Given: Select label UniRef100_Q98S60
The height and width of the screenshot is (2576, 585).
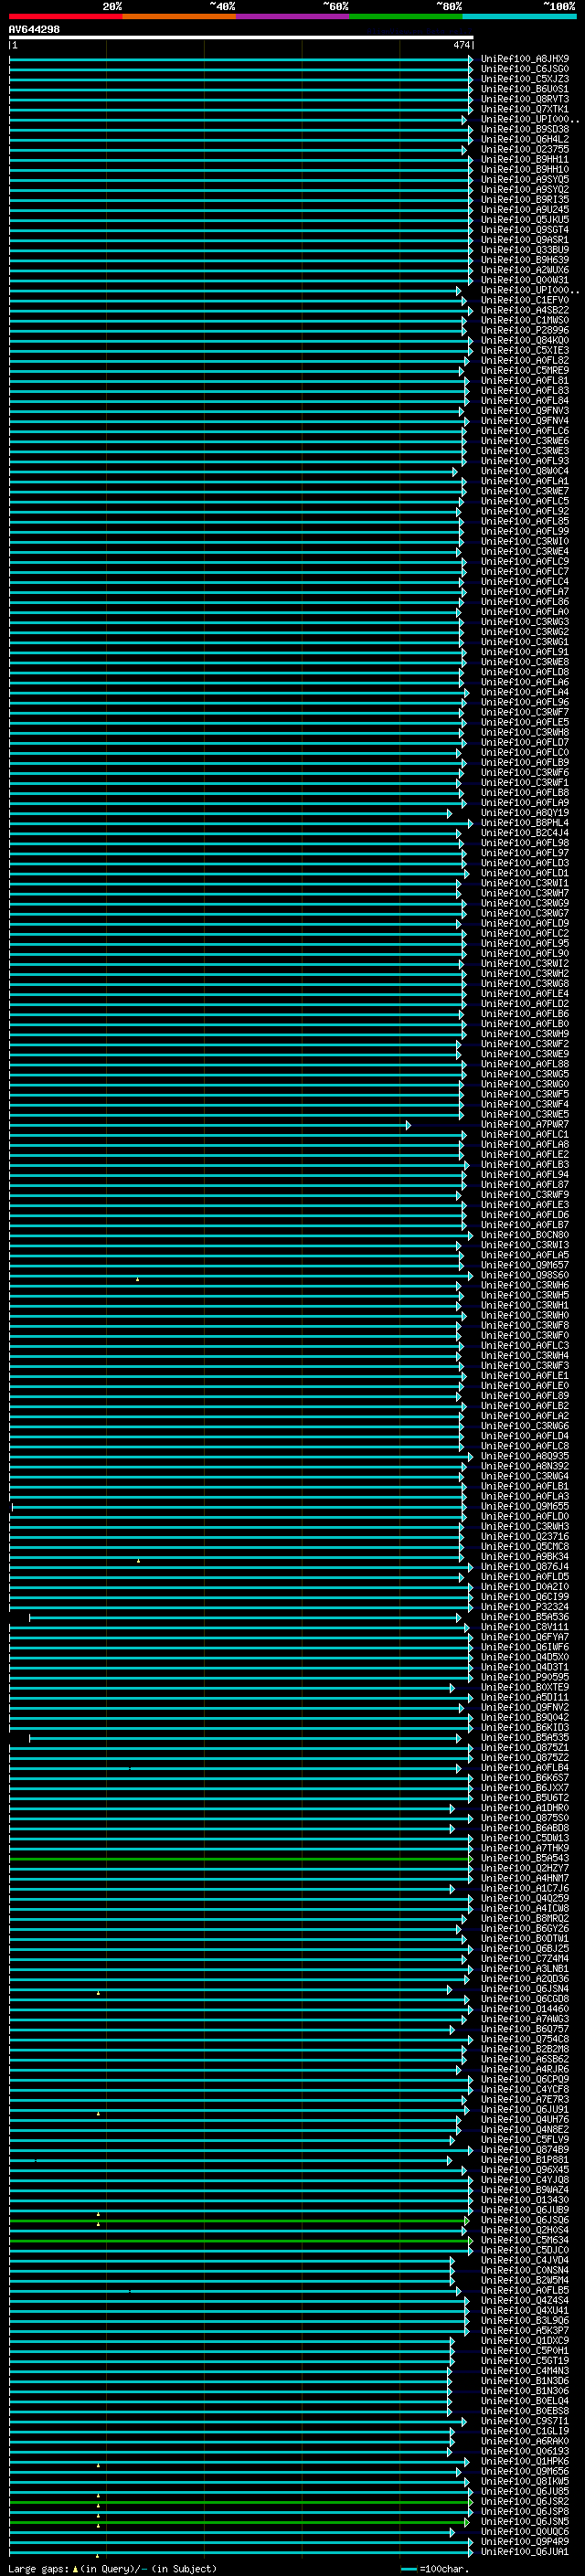Looking at the screenshot, I should point(525,1276).
